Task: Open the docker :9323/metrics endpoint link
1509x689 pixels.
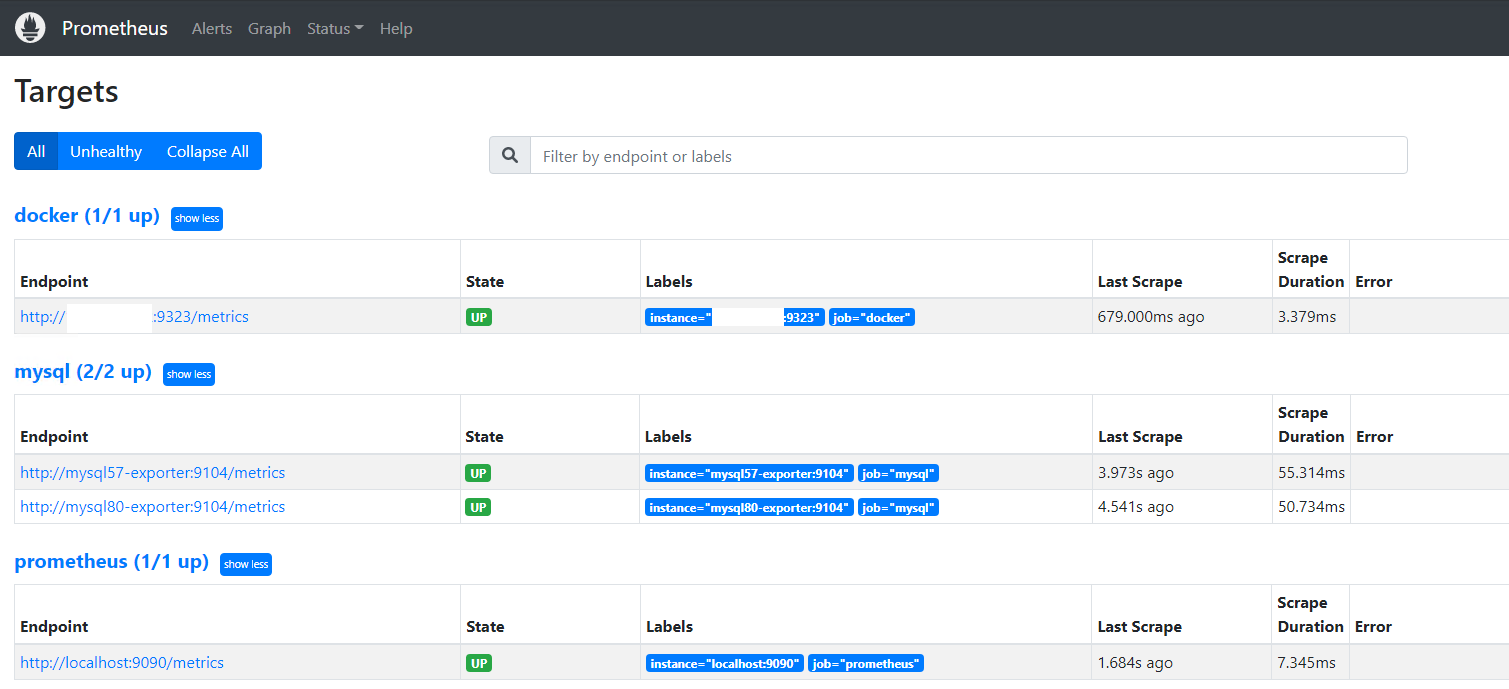Action: 134,316
